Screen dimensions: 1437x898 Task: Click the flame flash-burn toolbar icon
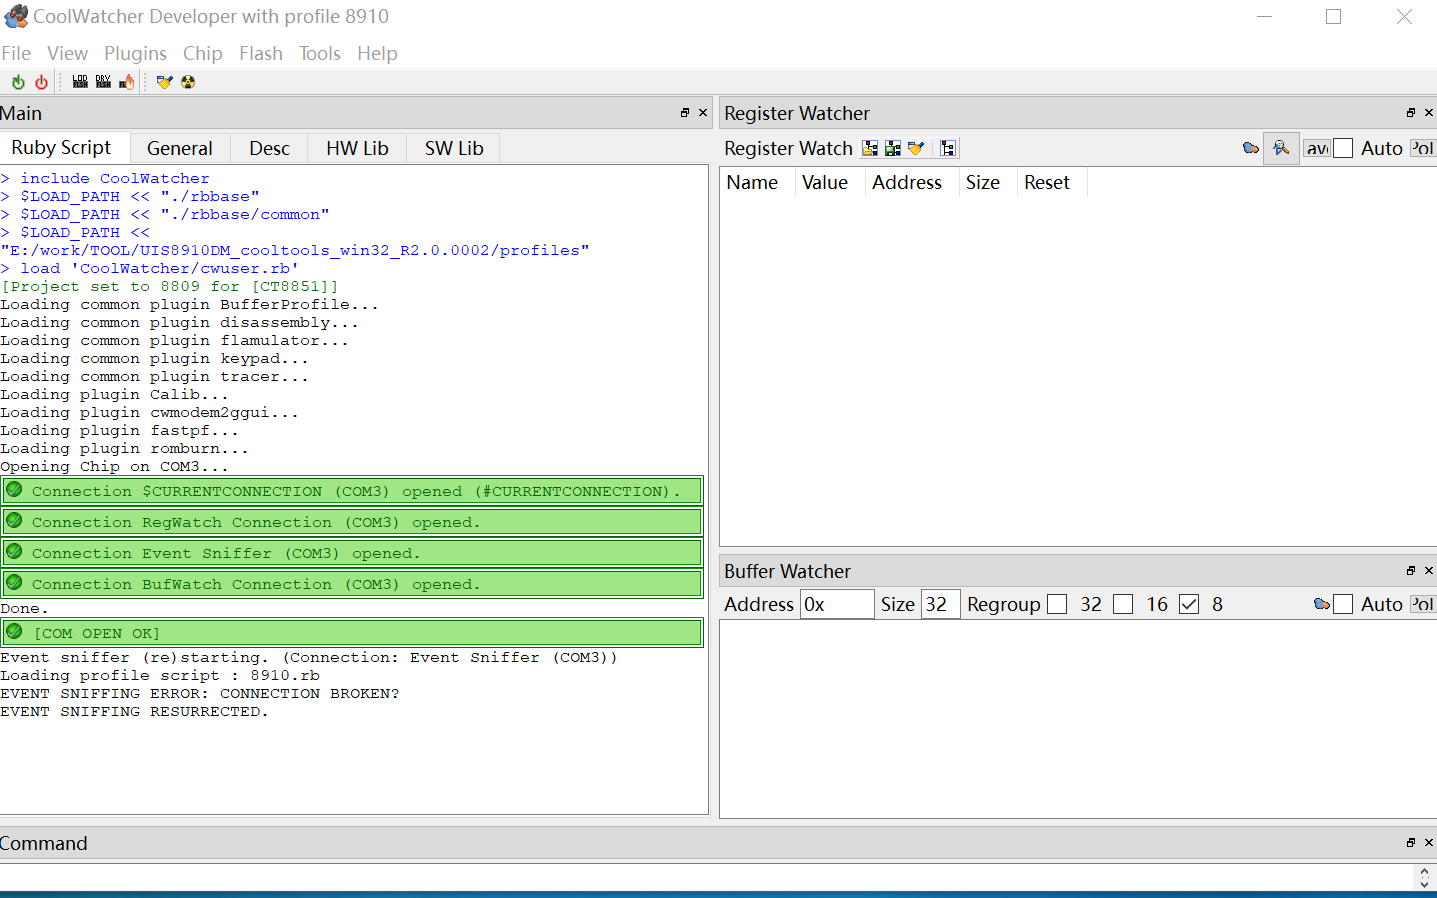pyautogui.click(x=127, y=82)
